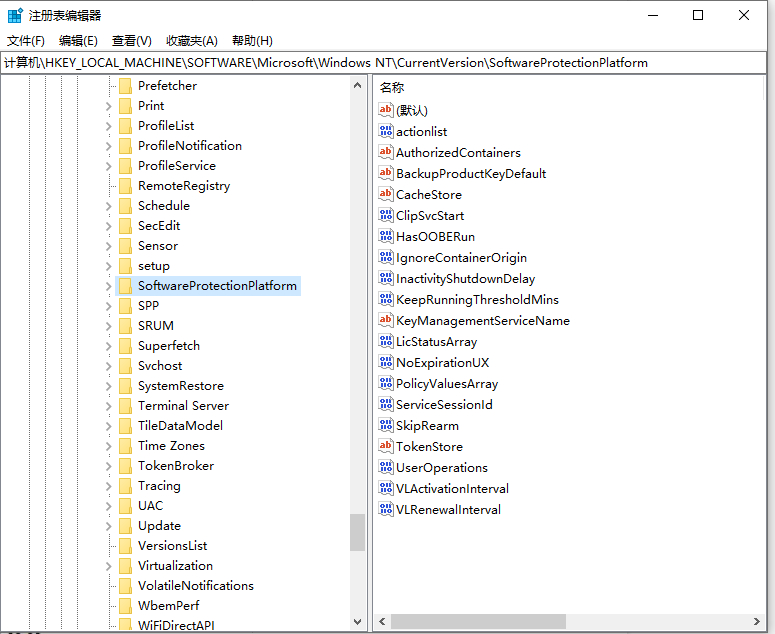Click the string icon beside BackupProductKeyDefault
The image size is (775, 634).
pyautogui.click(x=386, y=173)
